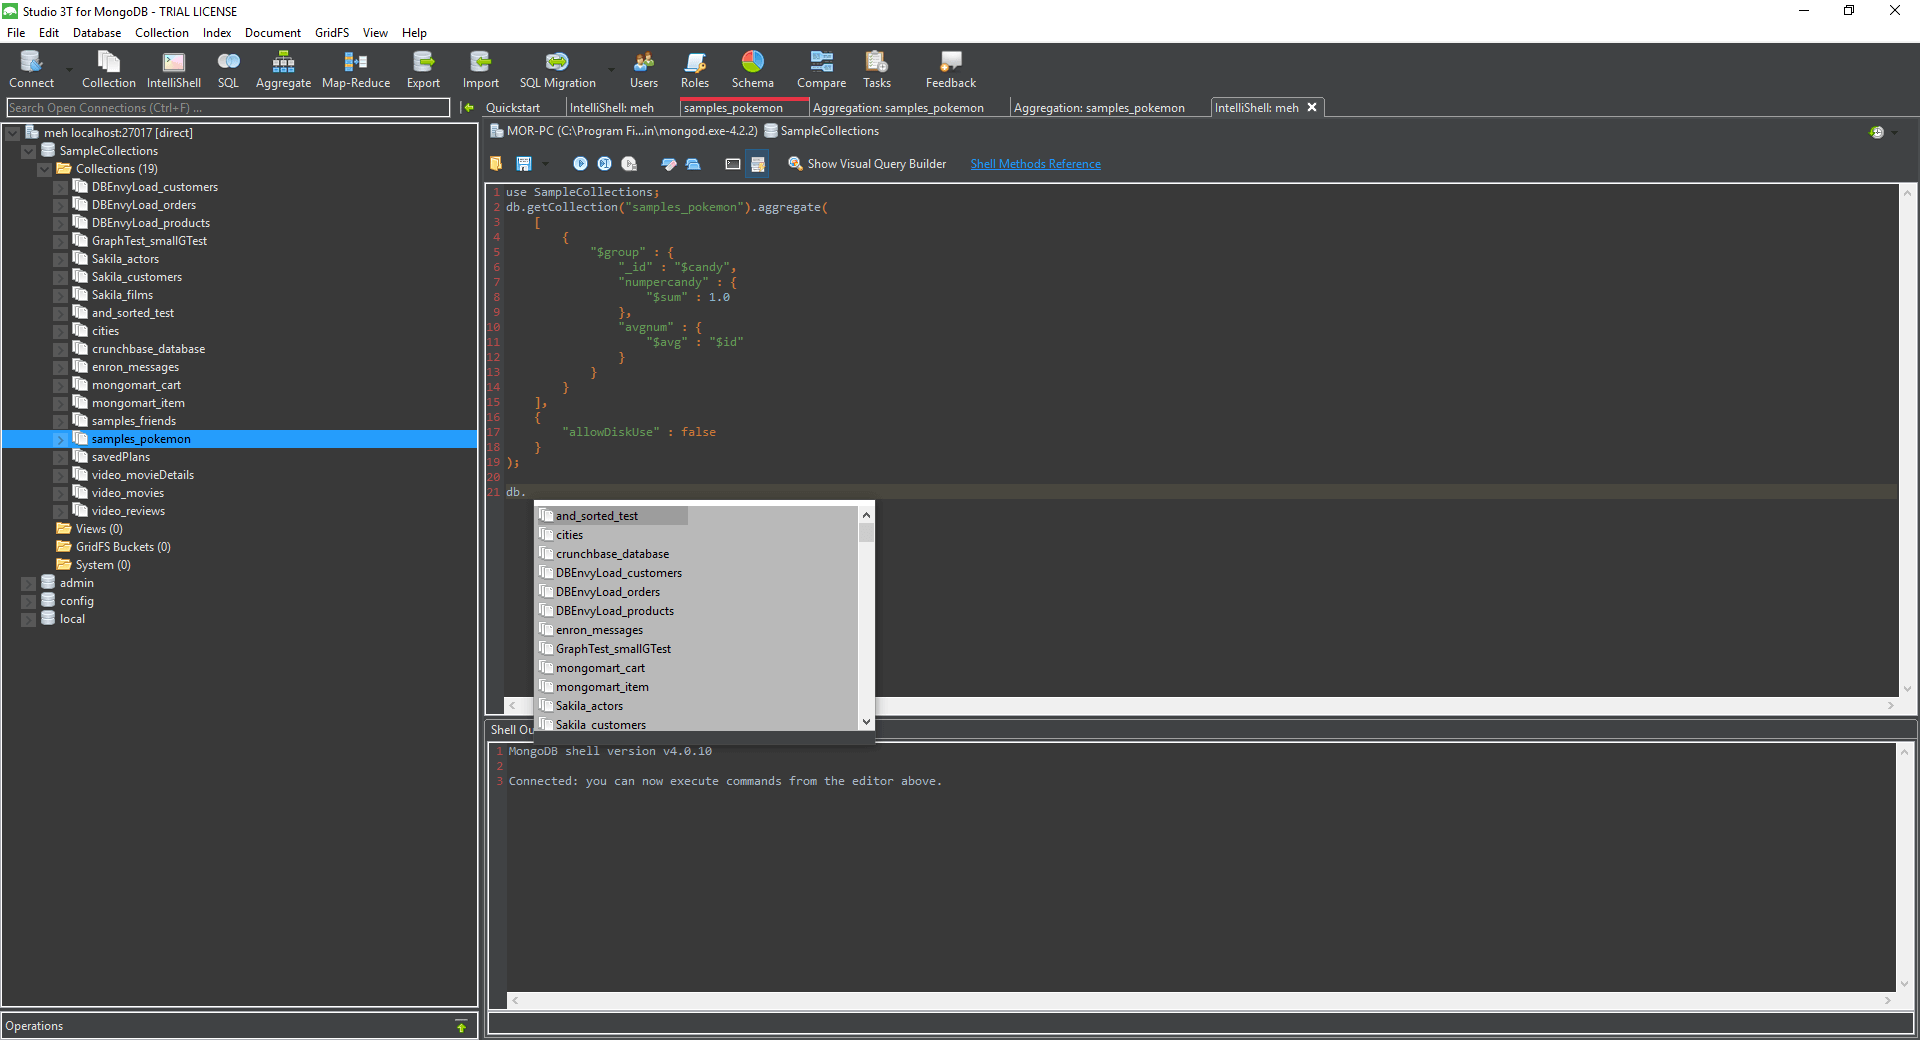Save the script with the floppy icon
The width and height of the screenshot is (1920, 1040).
pos(523,163)
